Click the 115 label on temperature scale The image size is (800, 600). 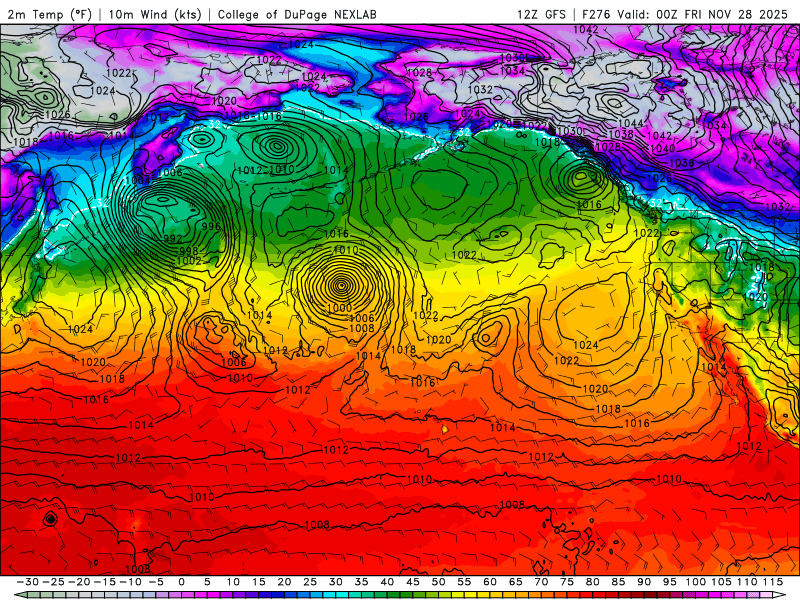[x=772, y=582]
